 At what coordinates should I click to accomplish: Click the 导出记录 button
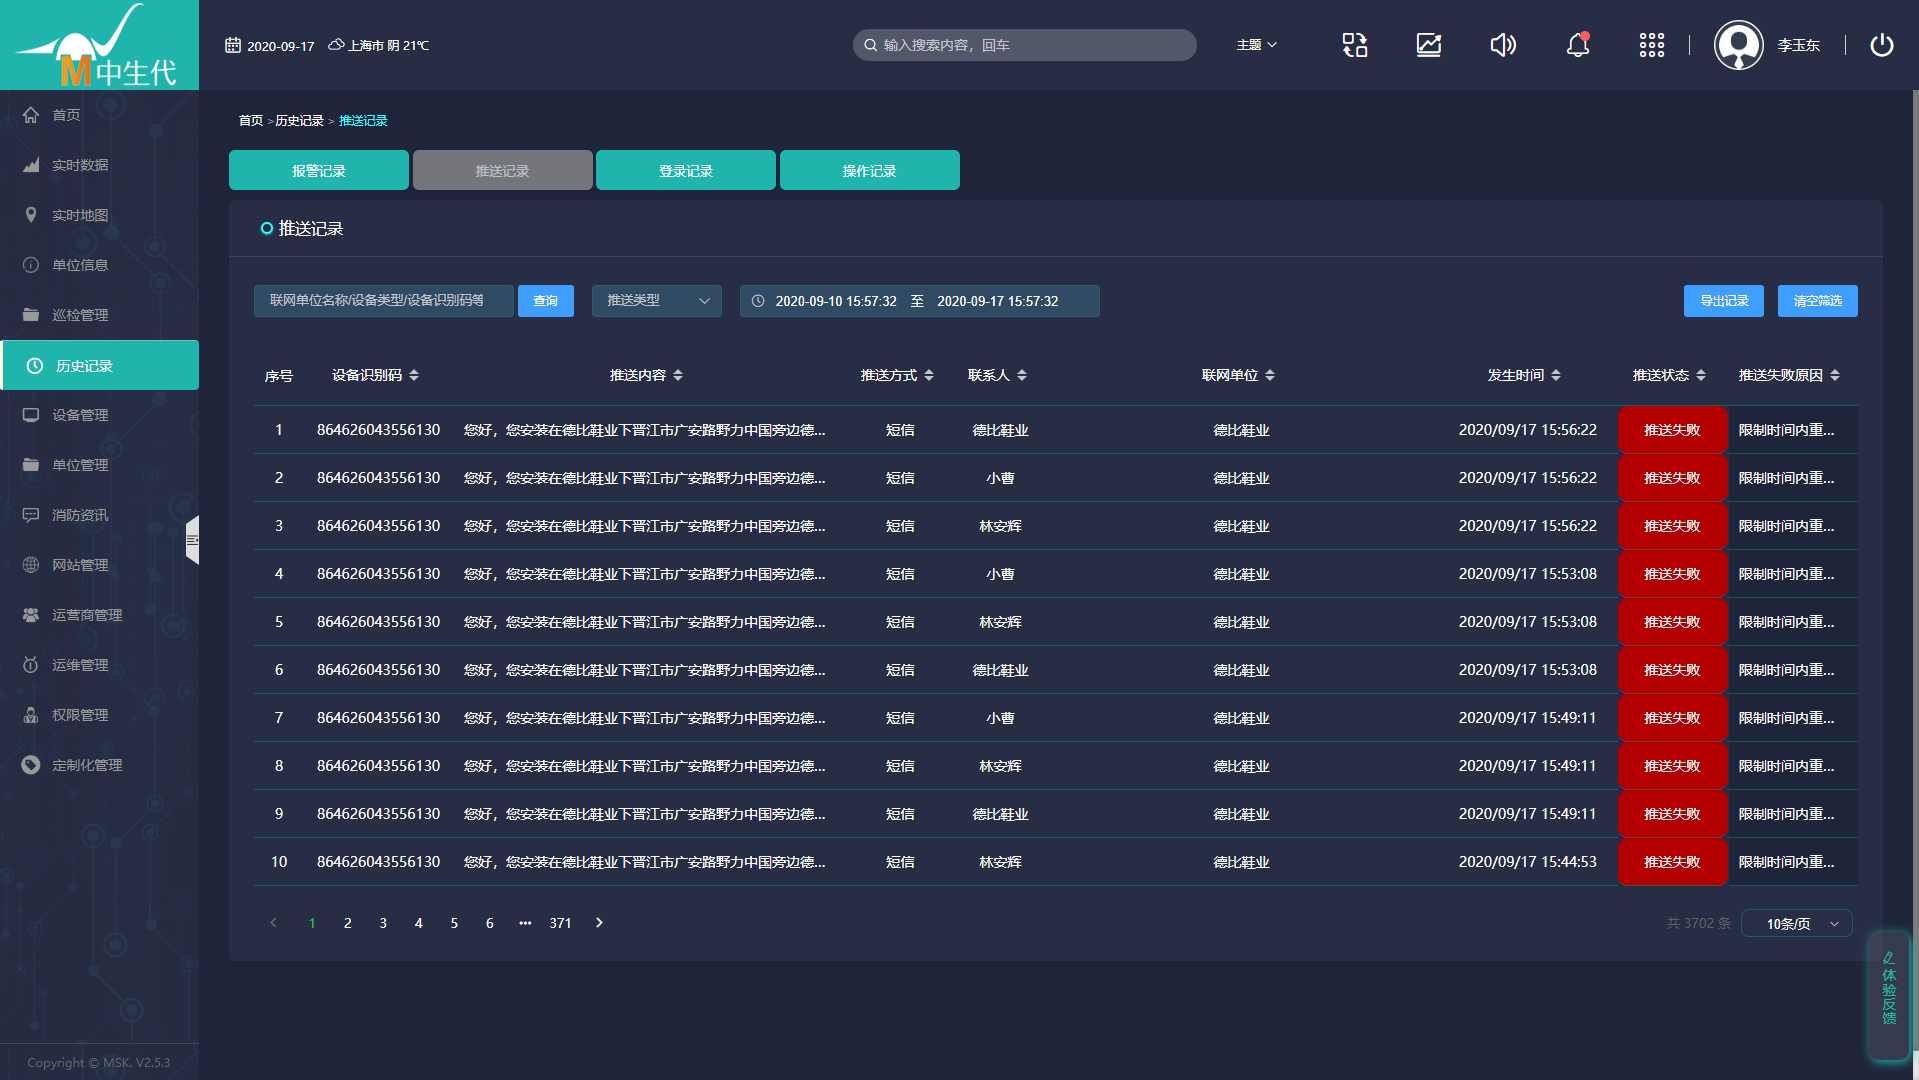click(1723, 301)
